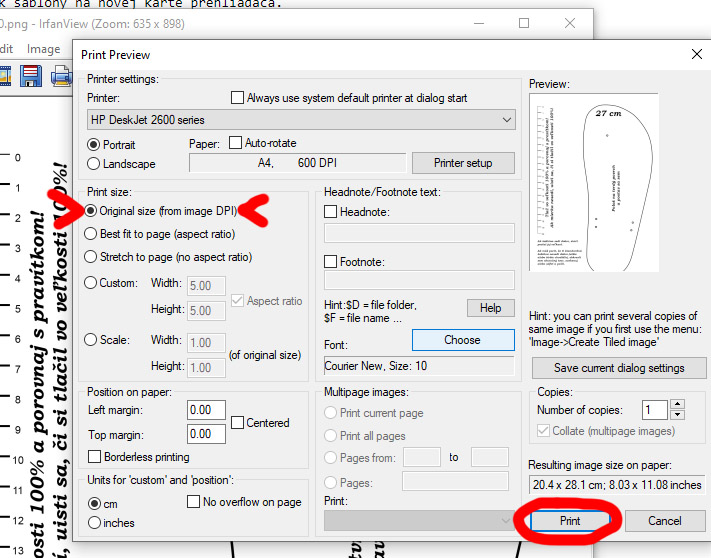
Task: Open the Image menu in IrfanView
Action: pyautogui.click(x=44, y=49)
